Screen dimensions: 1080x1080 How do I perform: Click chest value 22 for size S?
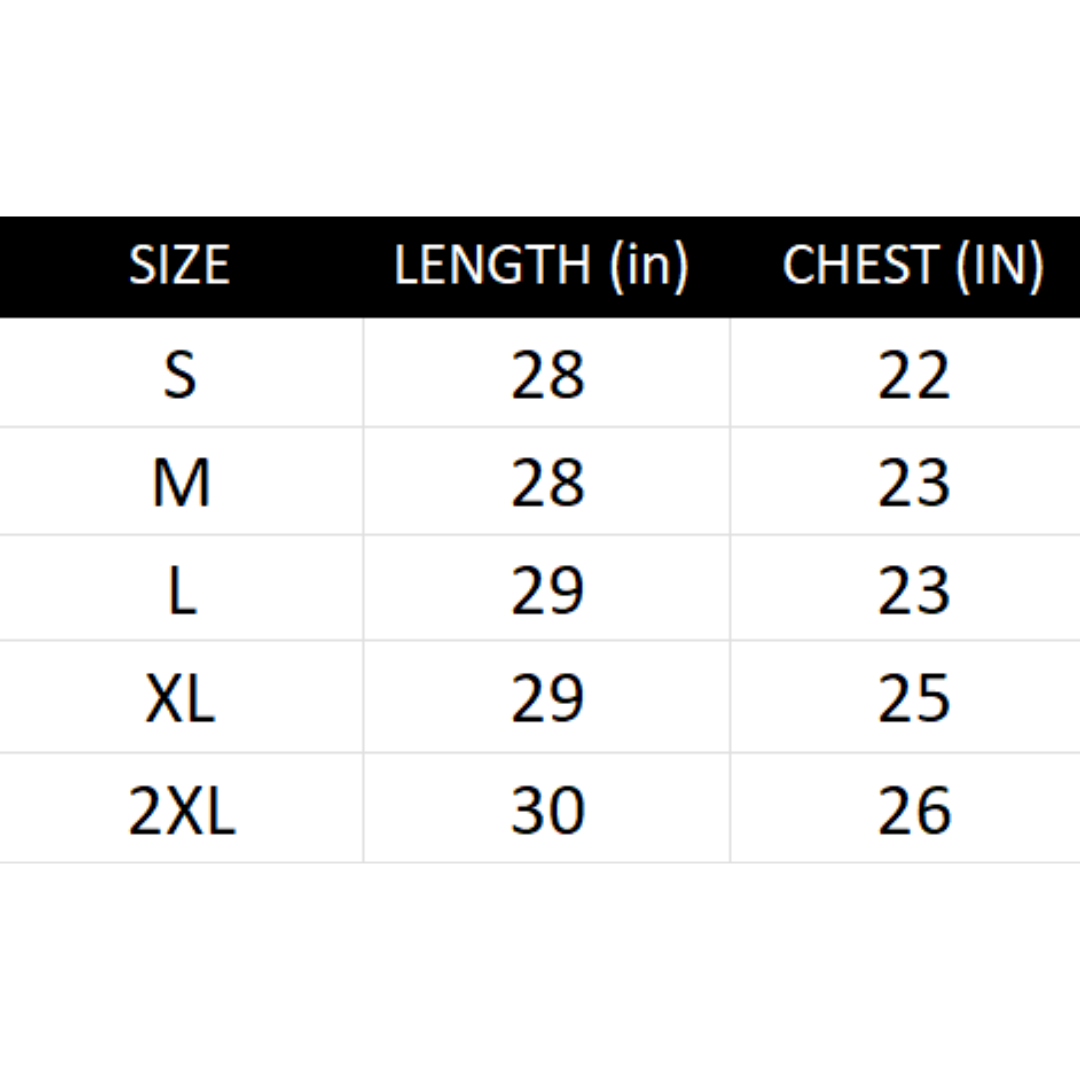(914, 376)
